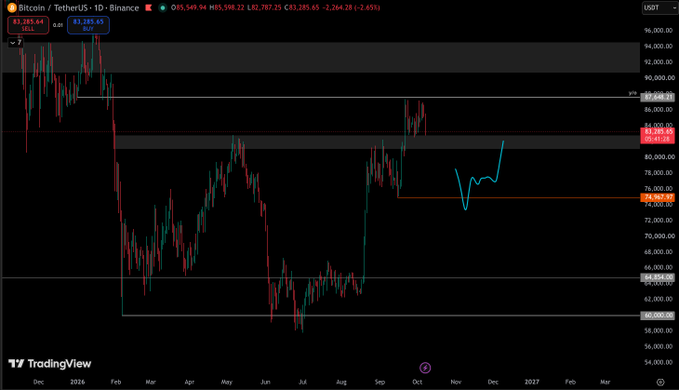The height and width of the screenshot is (390, 679).
Task: Click the red current price 83,285.65 label
Action: coord(657,135)
